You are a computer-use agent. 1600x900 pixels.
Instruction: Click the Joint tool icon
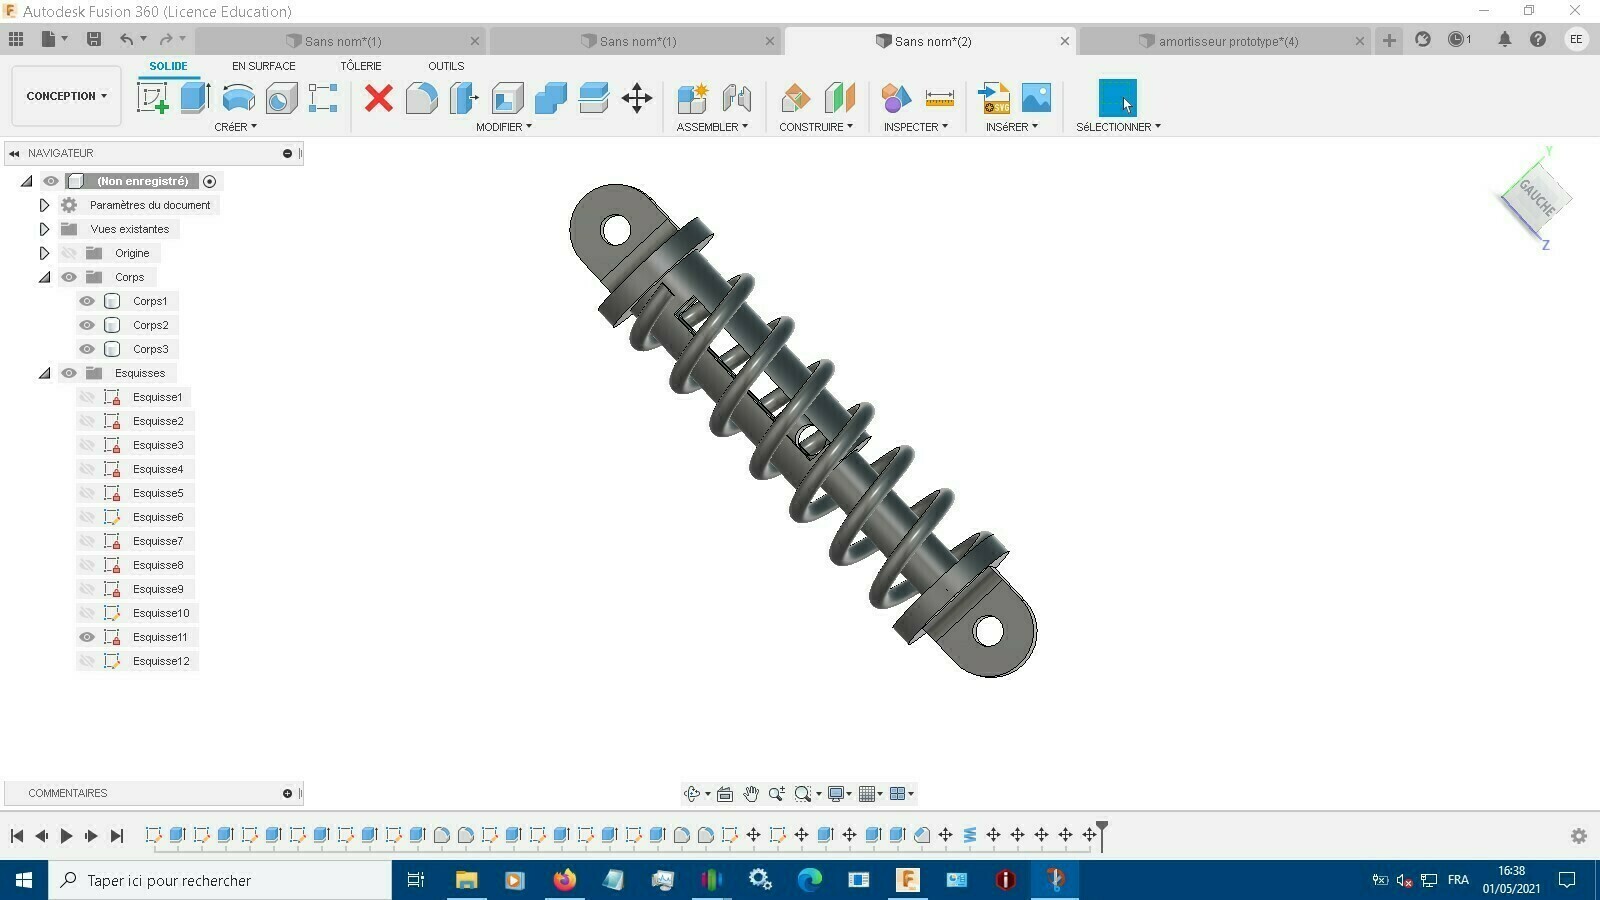[736, 98]
